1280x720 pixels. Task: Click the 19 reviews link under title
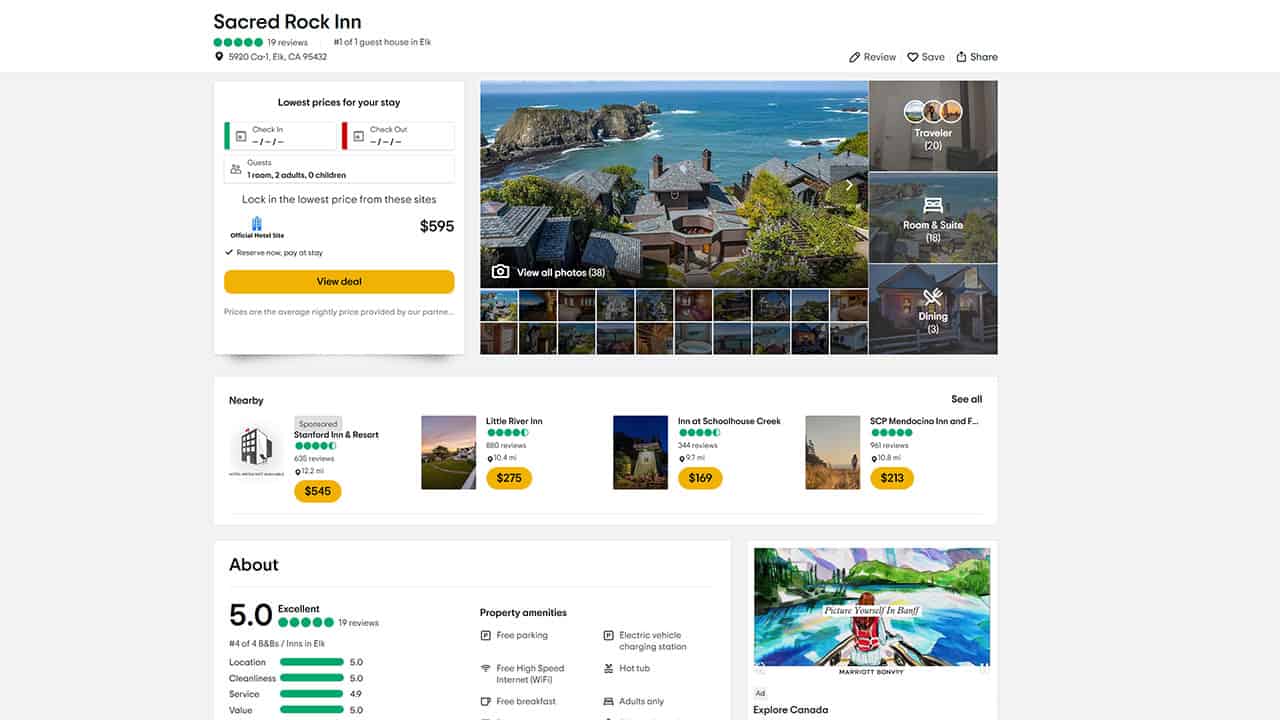coord(287,43)
